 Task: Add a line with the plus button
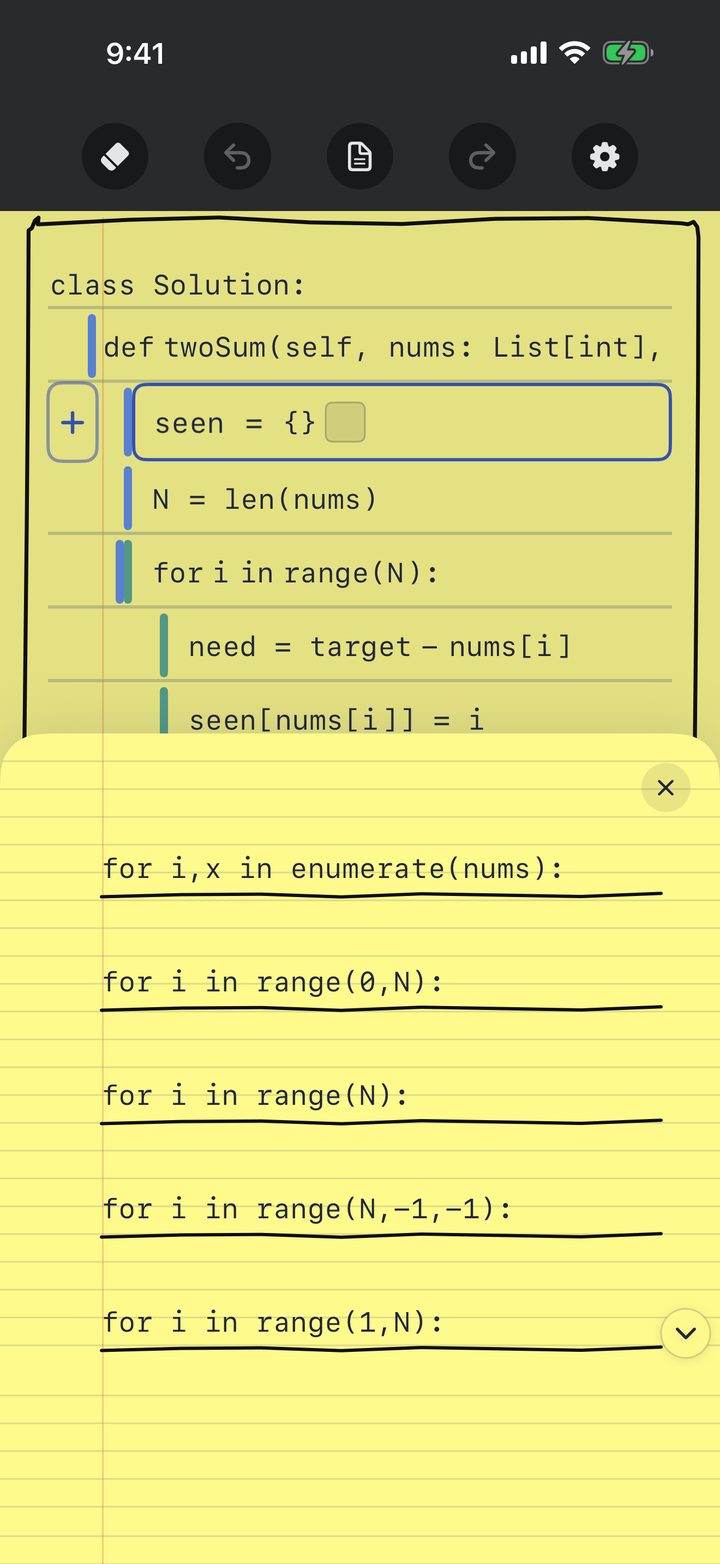[73, 422]
